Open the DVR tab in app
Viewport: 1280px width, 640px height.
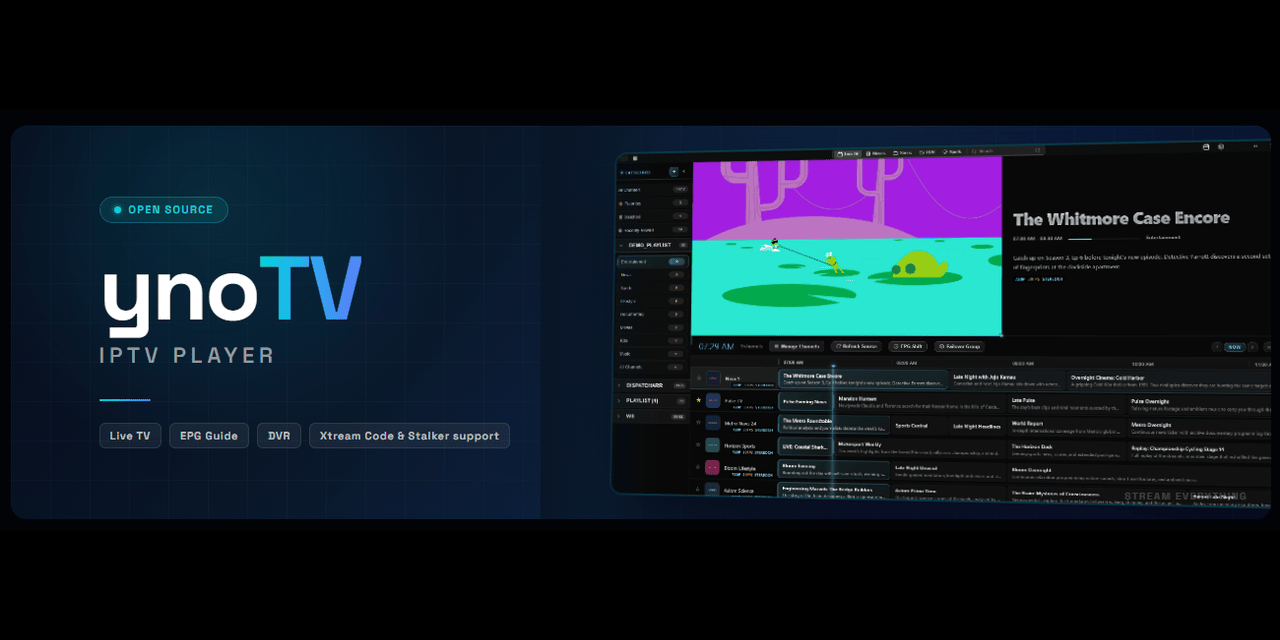pos(927,152)
